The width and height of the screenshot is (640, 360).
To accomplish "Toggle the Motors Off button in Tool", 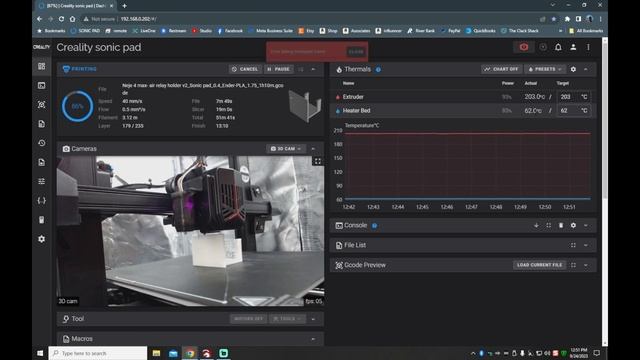I will coord(249,319).
